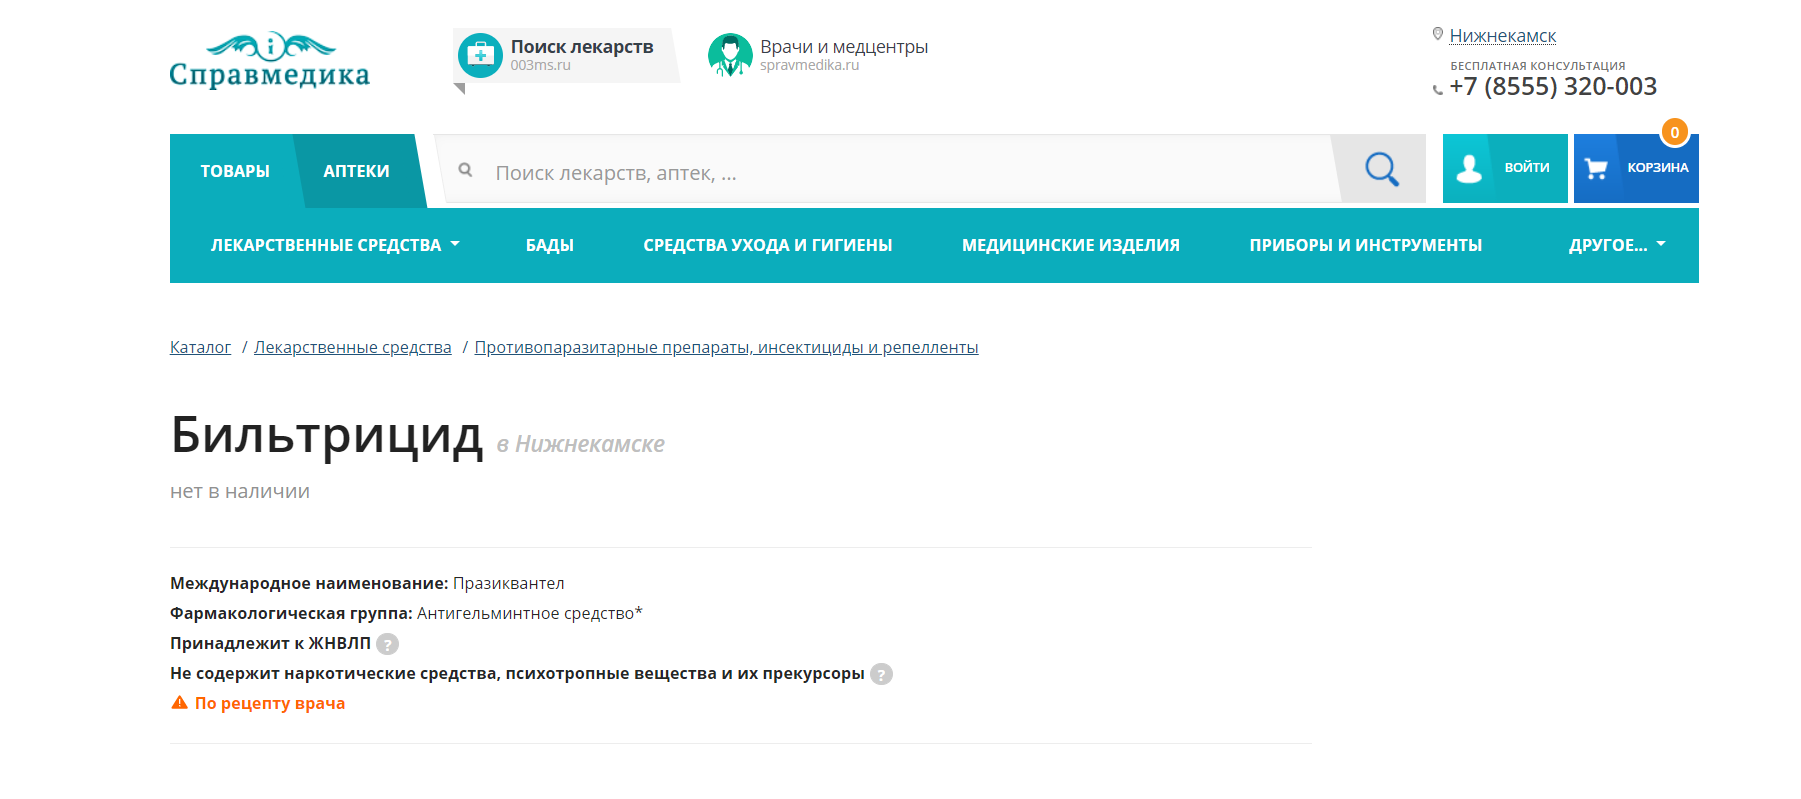Click the shopping cart icon
1801x799 pixels.
(x=1596, y=169)
